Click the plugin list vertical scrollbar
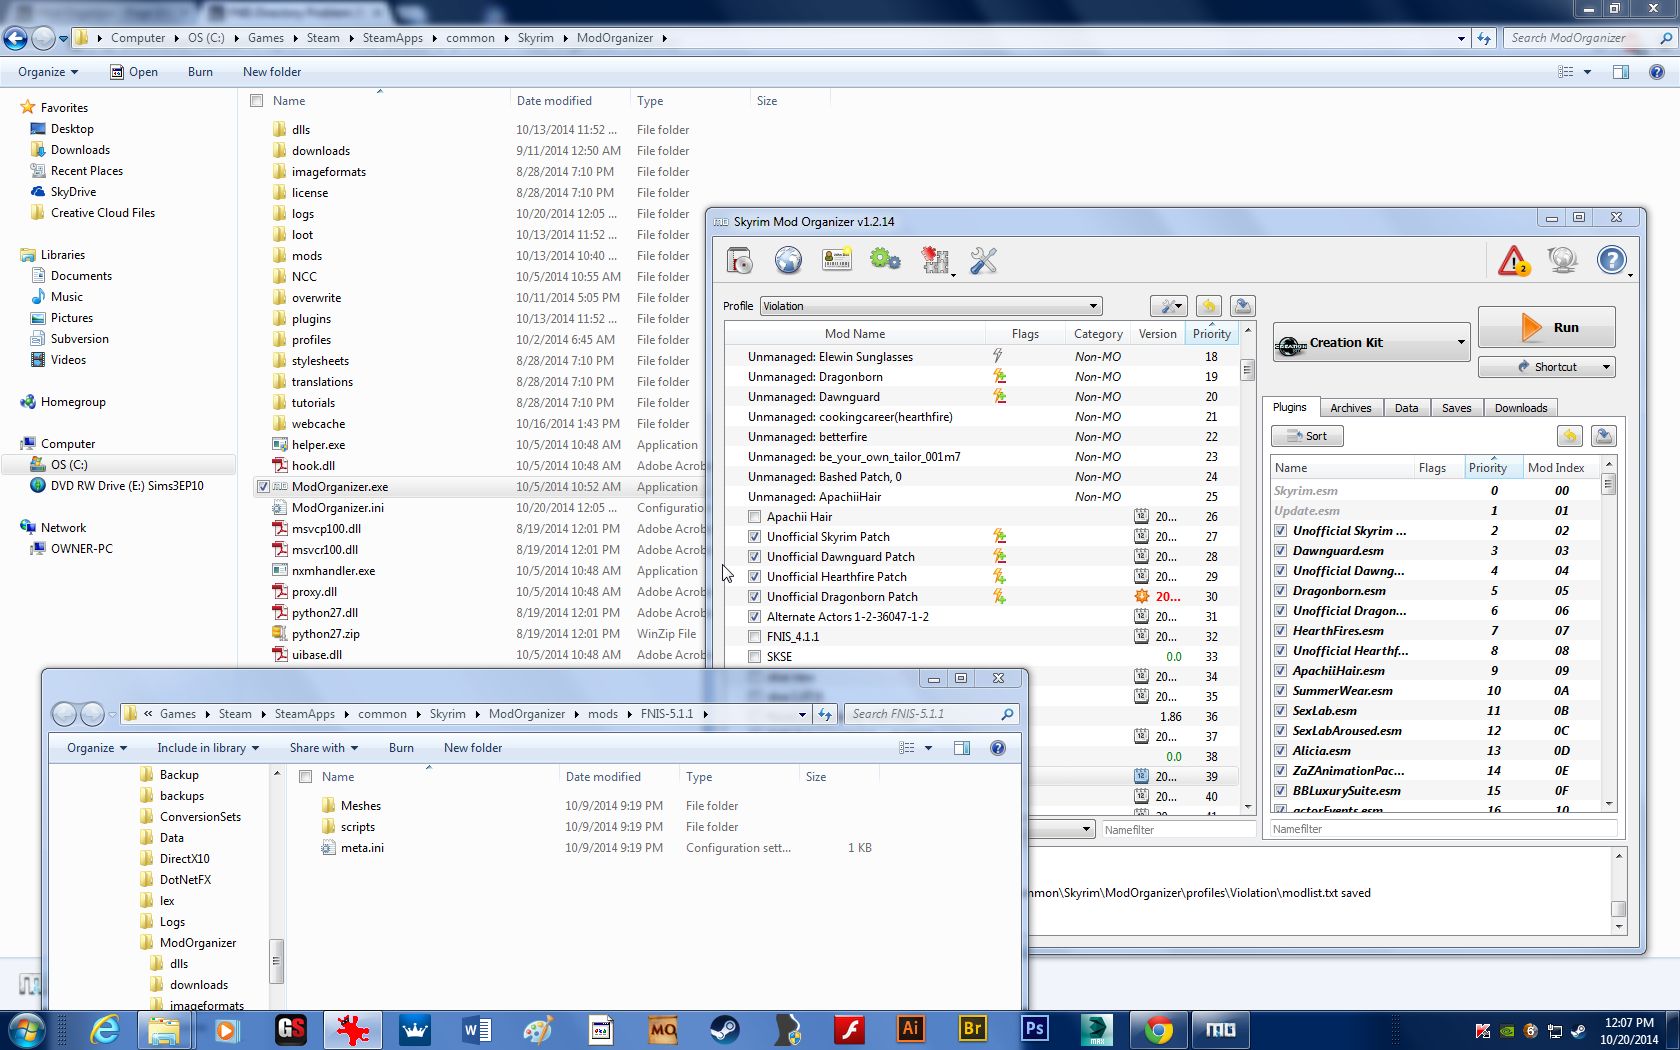The width and height of the screenshot is (1680, 1050). (1609, 634)
